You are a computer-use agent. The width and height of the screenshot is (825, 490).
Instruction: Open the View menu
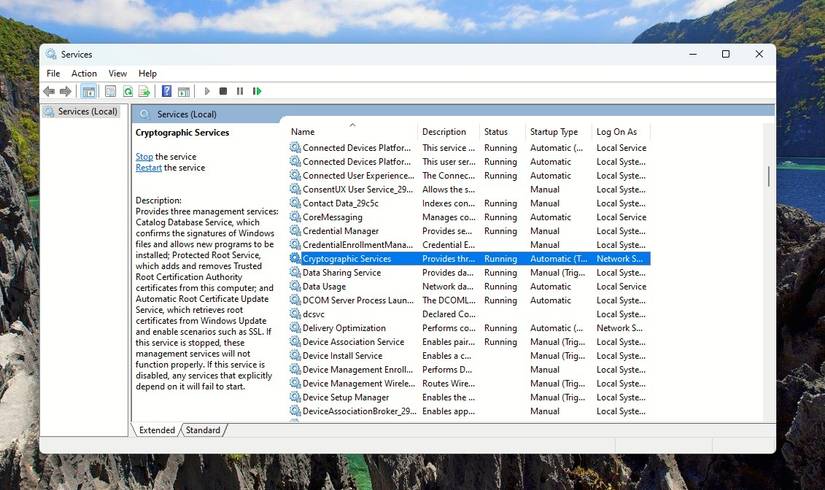click(x=118, y=74)
